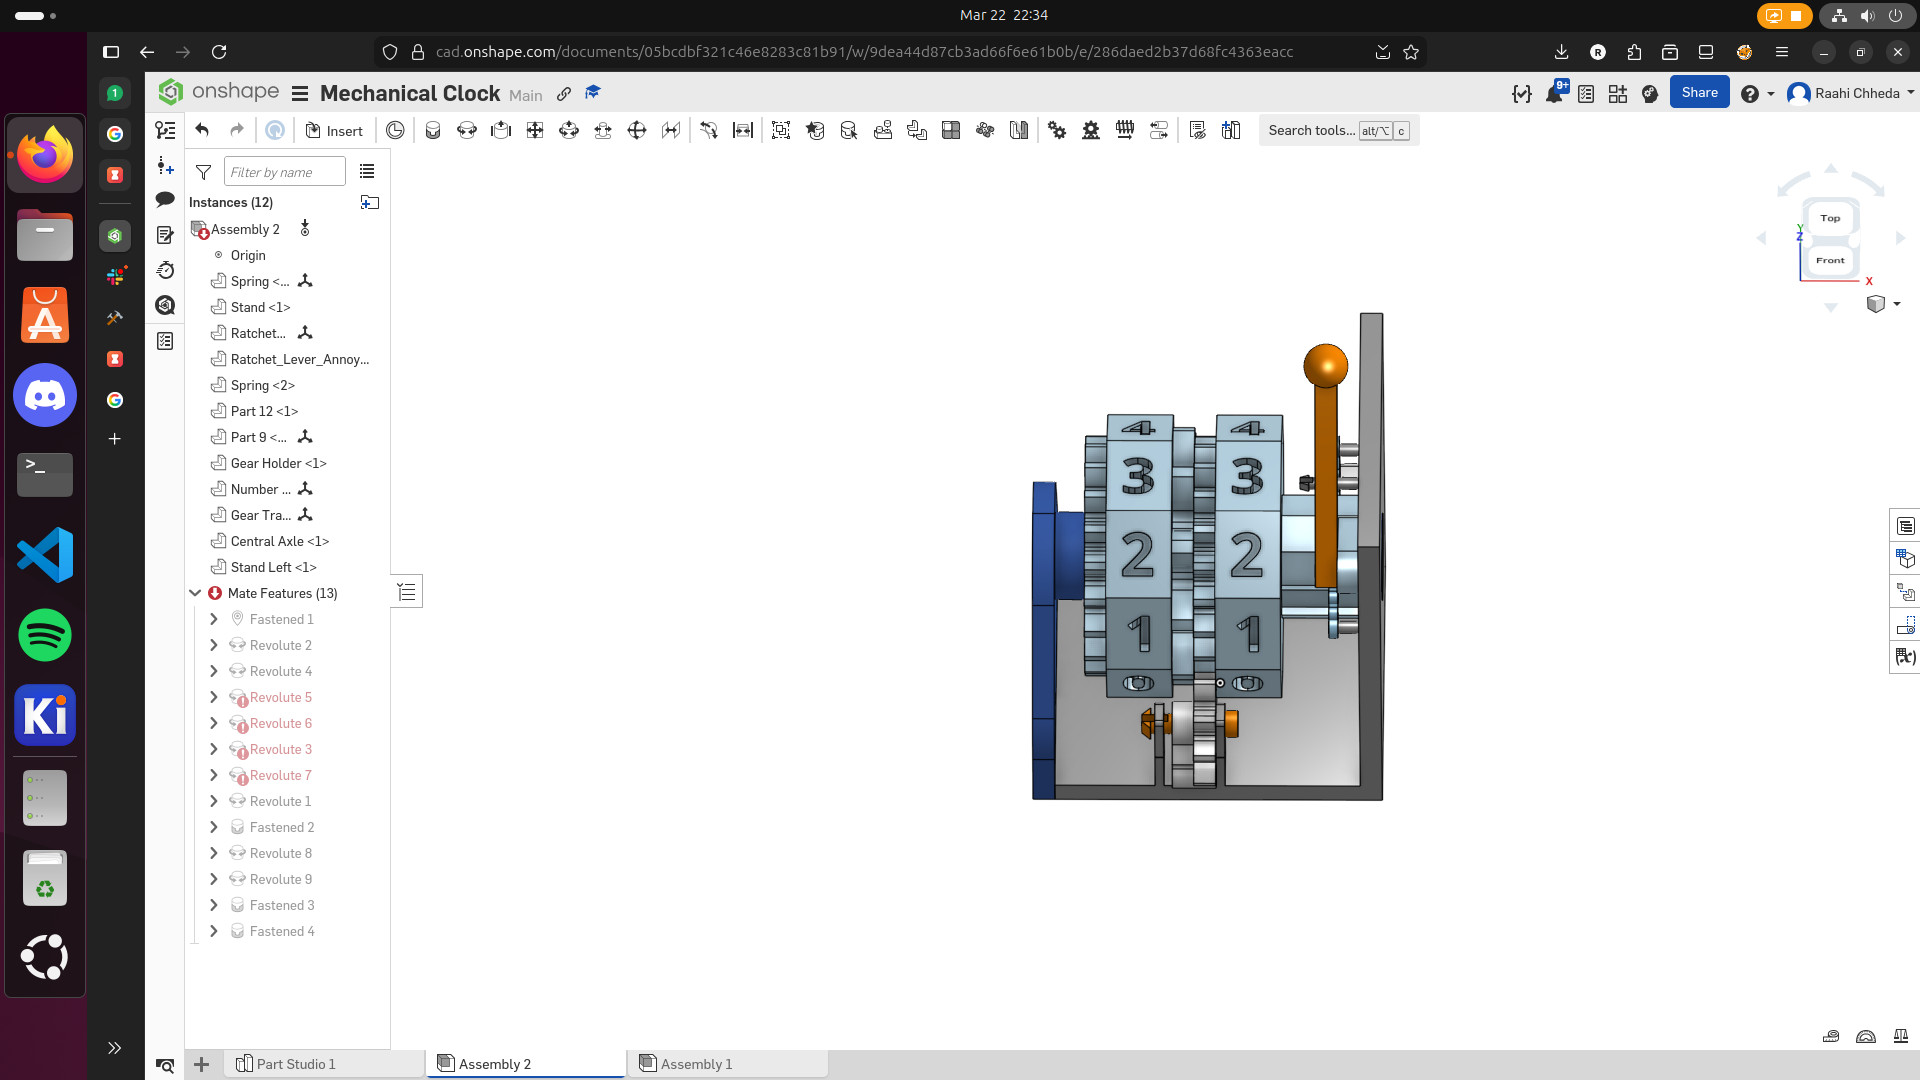
Task: Click the undo arrow icon
Action: tap(202, 131)
